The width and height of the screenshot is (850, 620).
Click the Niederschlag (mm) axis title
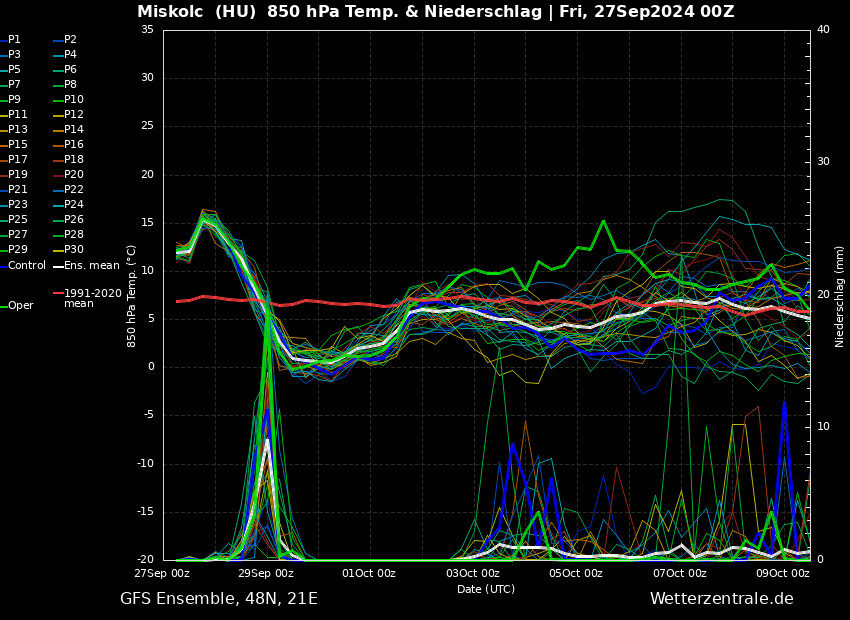point(840,296)
